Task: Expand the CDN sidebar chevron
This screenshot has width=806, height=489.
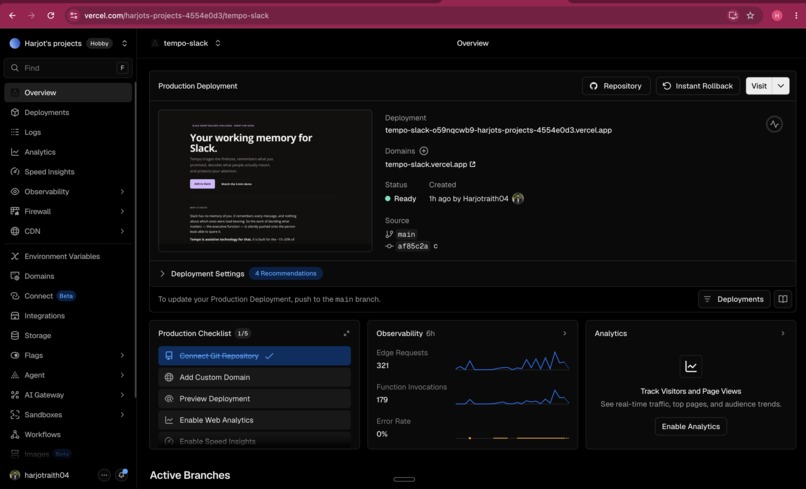Action: coord(122,231)
